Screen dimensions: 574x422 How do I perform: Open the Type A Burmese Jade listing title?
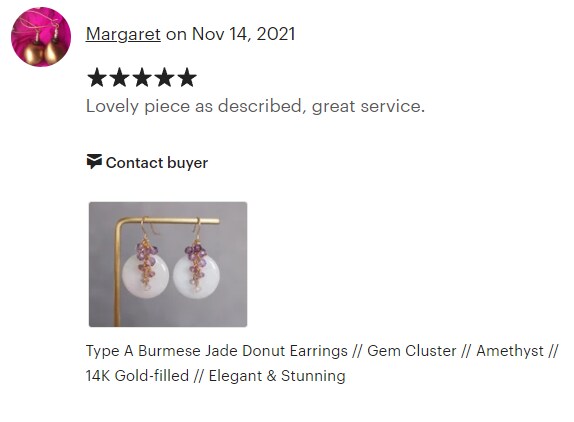tap(322, 363)
